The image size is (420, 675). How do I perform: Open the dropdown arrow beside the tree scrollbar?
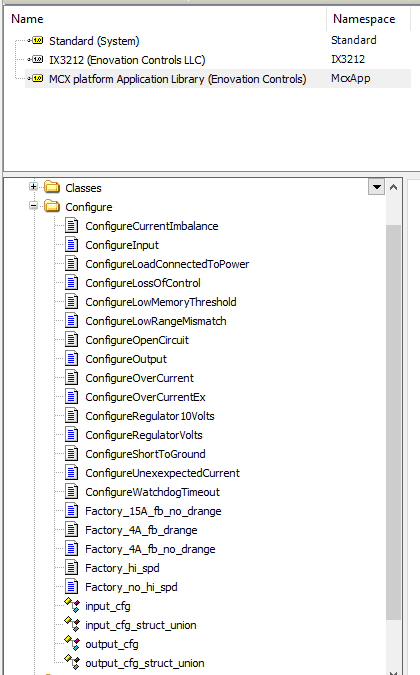coord(377,187)
